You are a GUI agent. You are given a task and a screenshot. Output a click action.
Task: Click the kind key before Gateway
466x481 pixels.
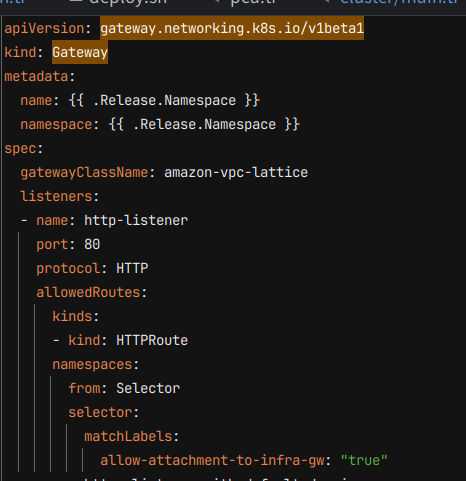[x=20, y=52]
